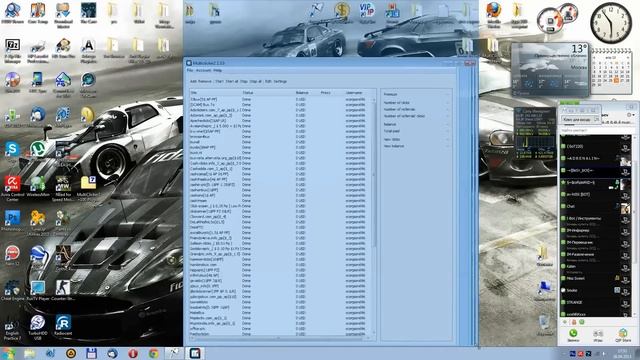Select New balance in the info panel

(416, 146)
